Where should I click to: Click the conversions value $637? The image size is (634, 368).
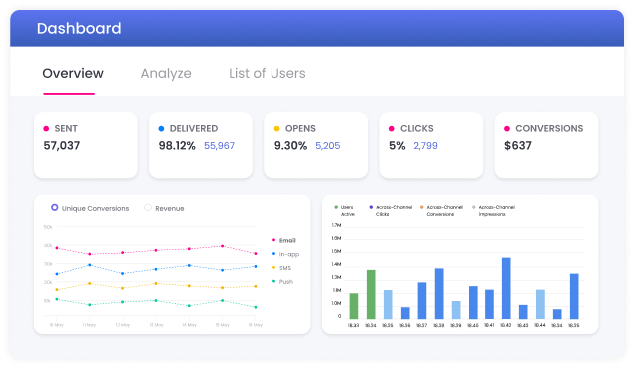click(x=518, y=146)
